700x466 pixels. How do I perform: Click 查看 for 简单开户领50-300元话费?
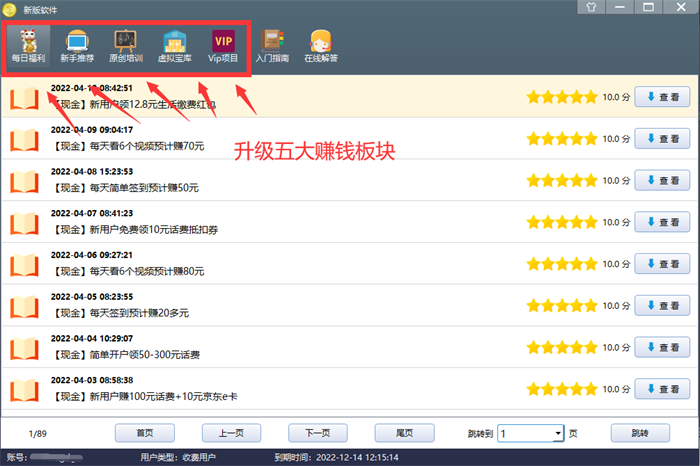(662, 347)
